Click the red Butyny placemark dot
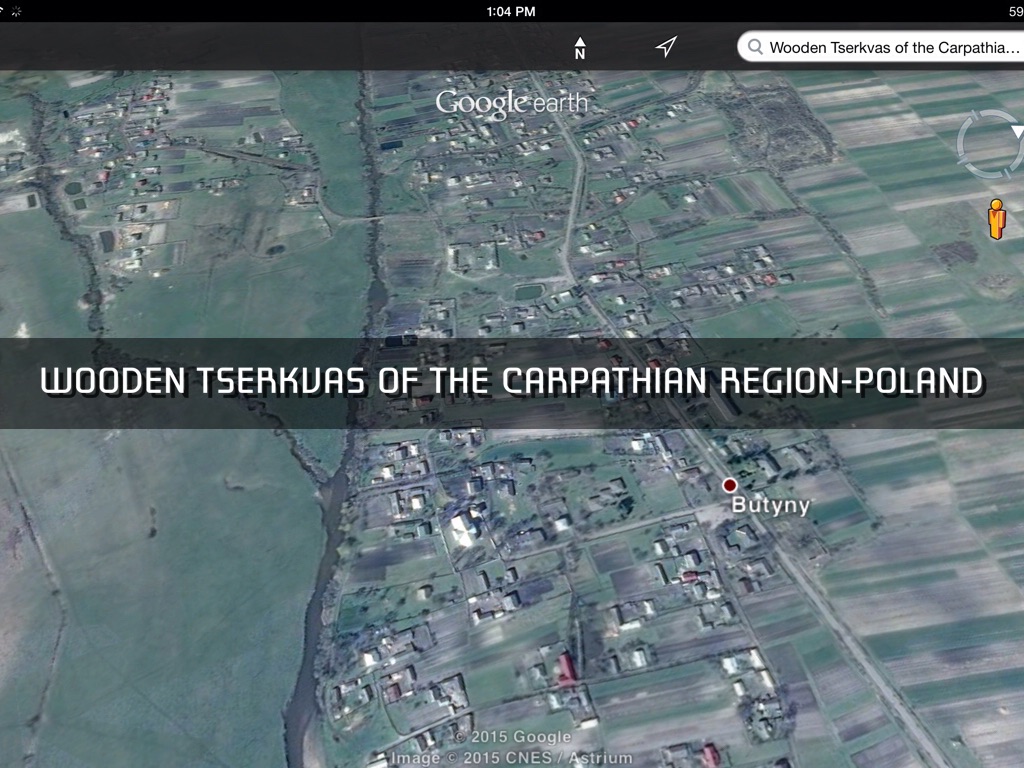The image size is (1024, 768). point(730,485)
